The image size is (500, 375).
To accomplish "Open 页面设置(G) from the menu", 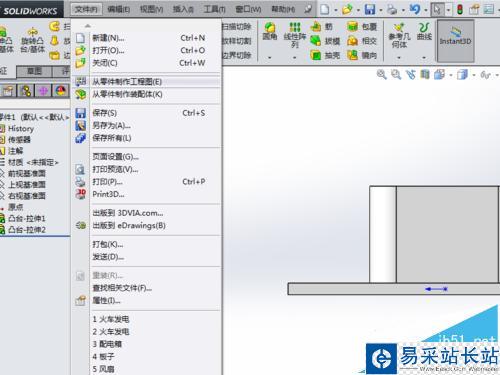I will 147,157.
